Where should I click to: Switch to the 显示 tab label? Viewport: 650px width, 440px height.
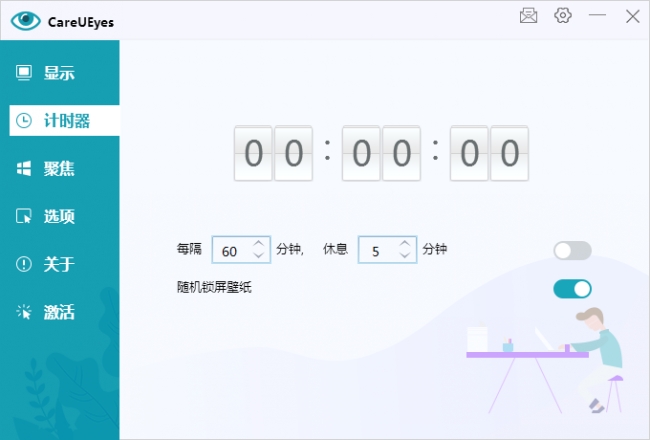(x=59, y=73)
